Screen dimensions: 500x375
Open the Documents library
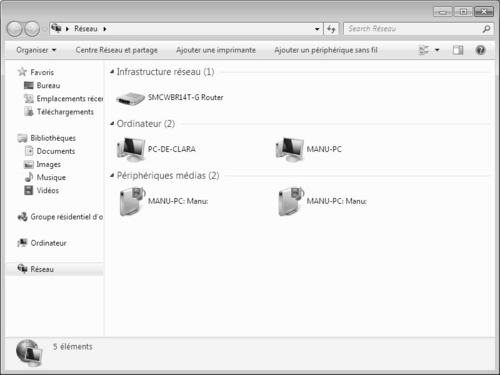[56, 151]
